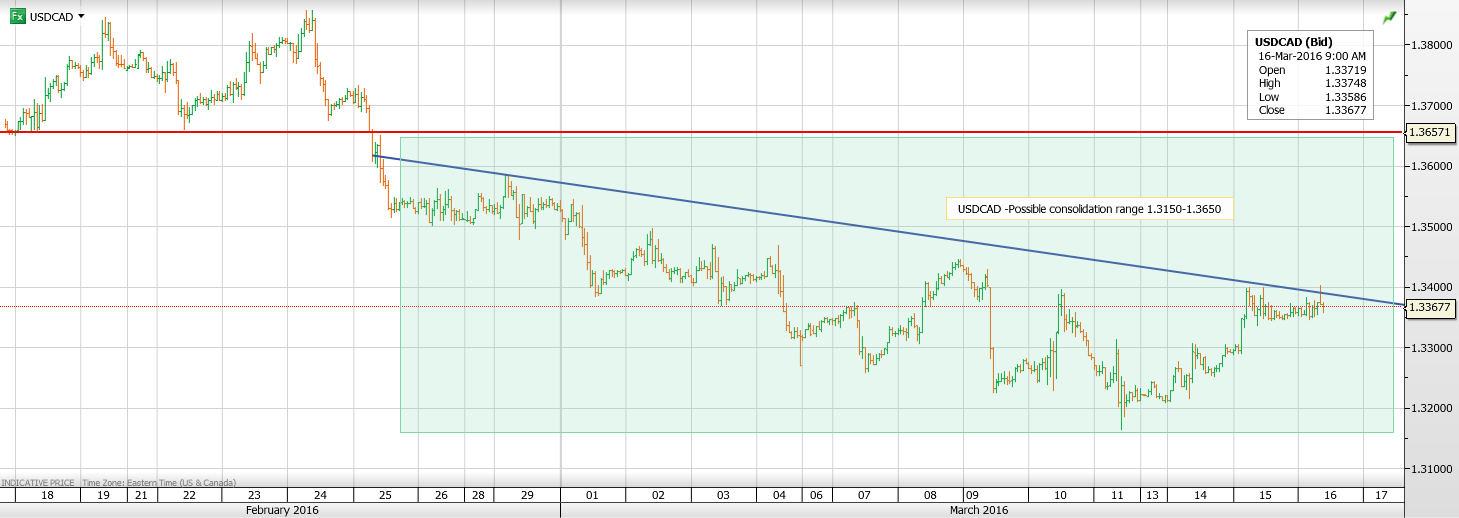Image resolution: width=1459 pixels, height=518 pixels.
Task: Select the consolidation range text annotation
Action: pyautogui.click(x=1089, y=209)
